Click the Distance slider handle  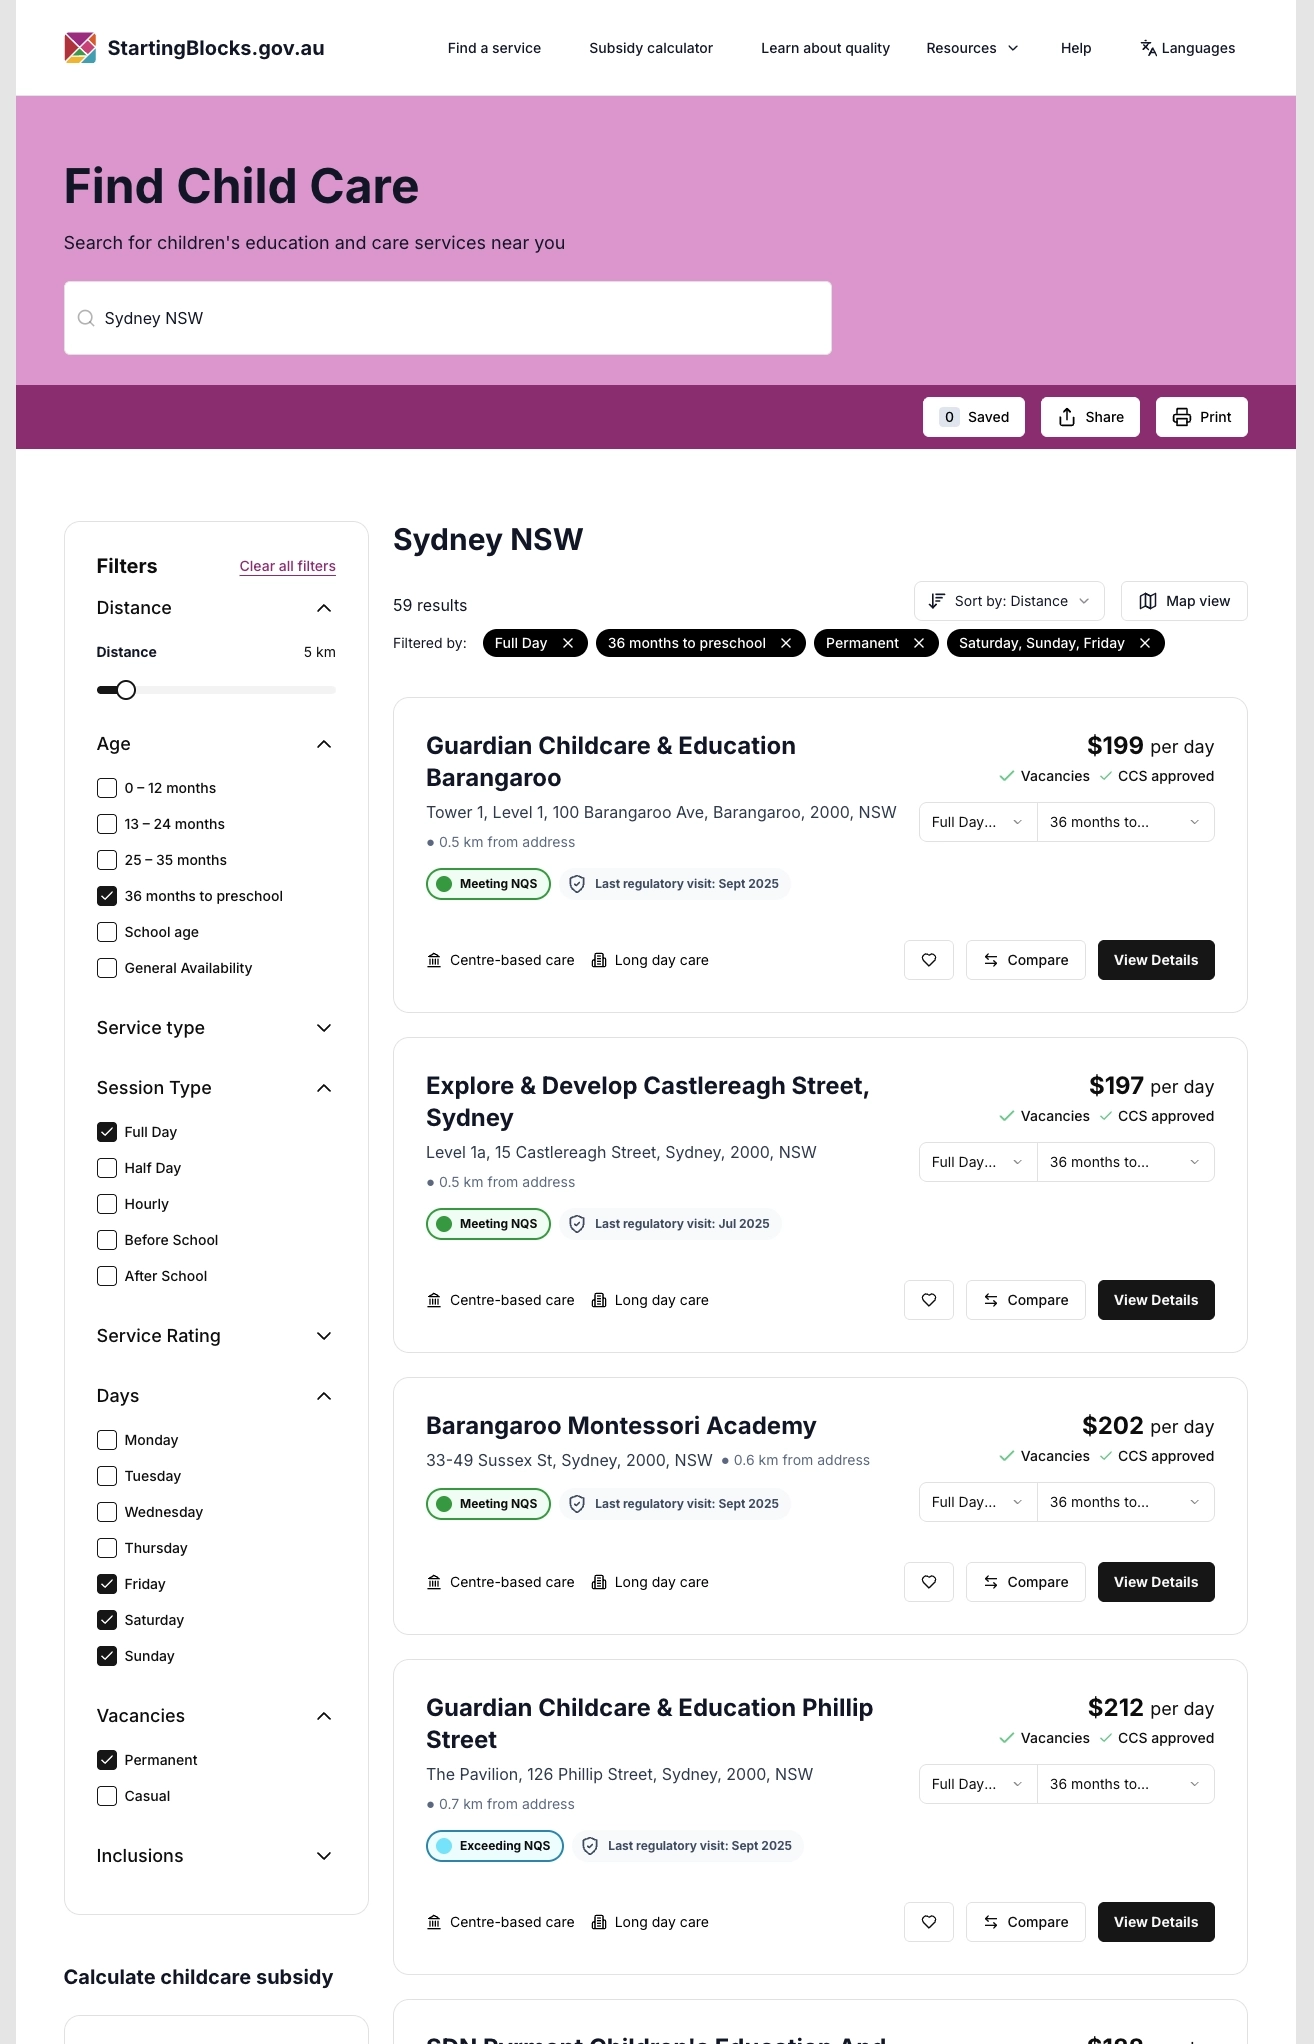[126, 690]
